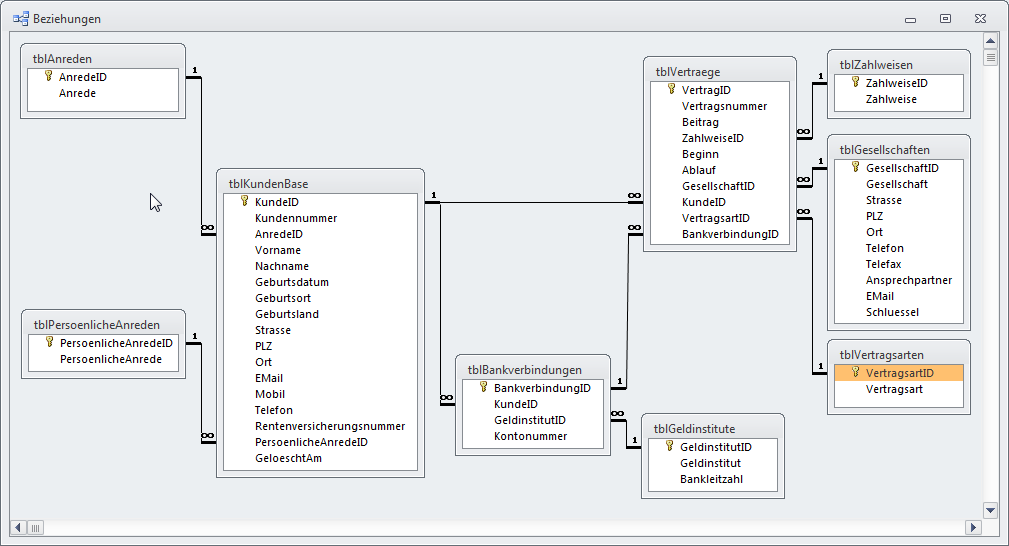Select the highlighted VertragsartID field
Screen dimensions: 1009x546
899,373
